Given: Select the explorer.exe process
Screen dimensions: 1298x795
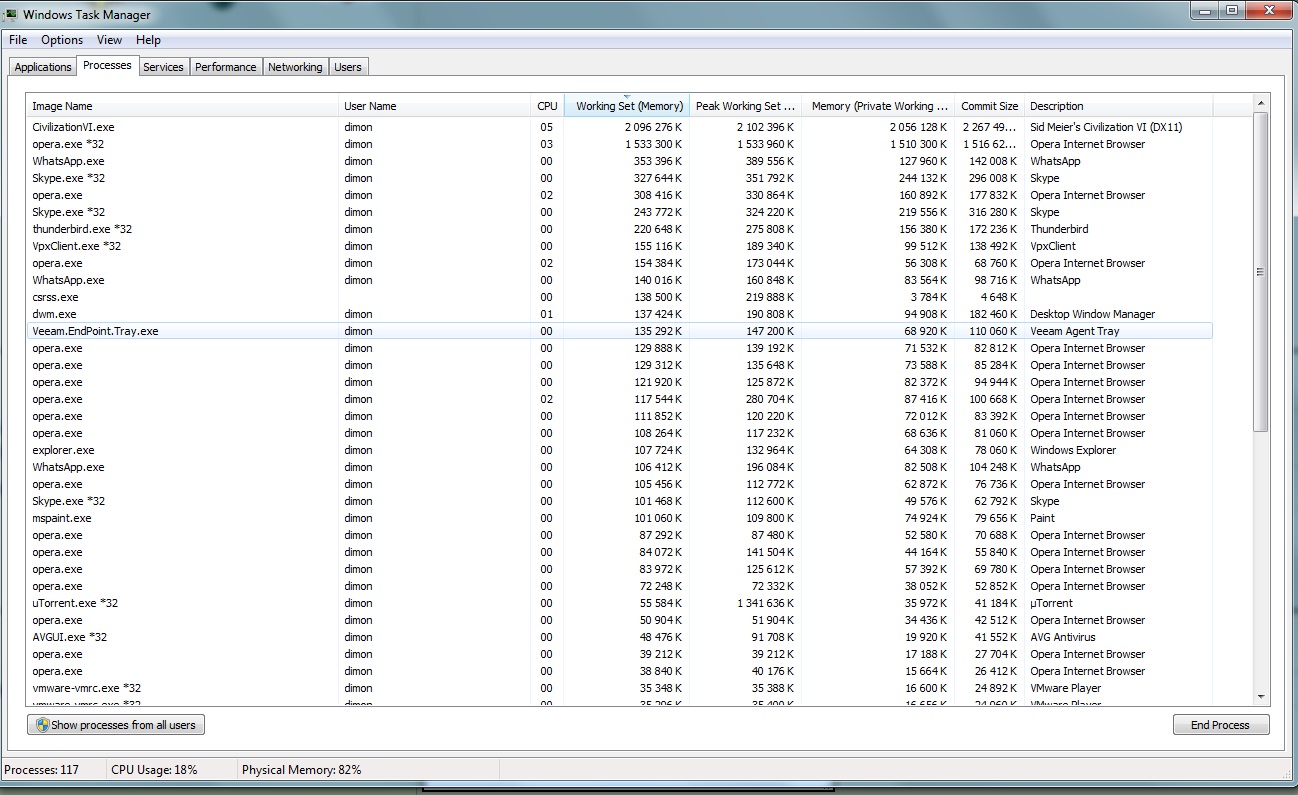Looking at the screenshot, I should (x=619, y=450).
